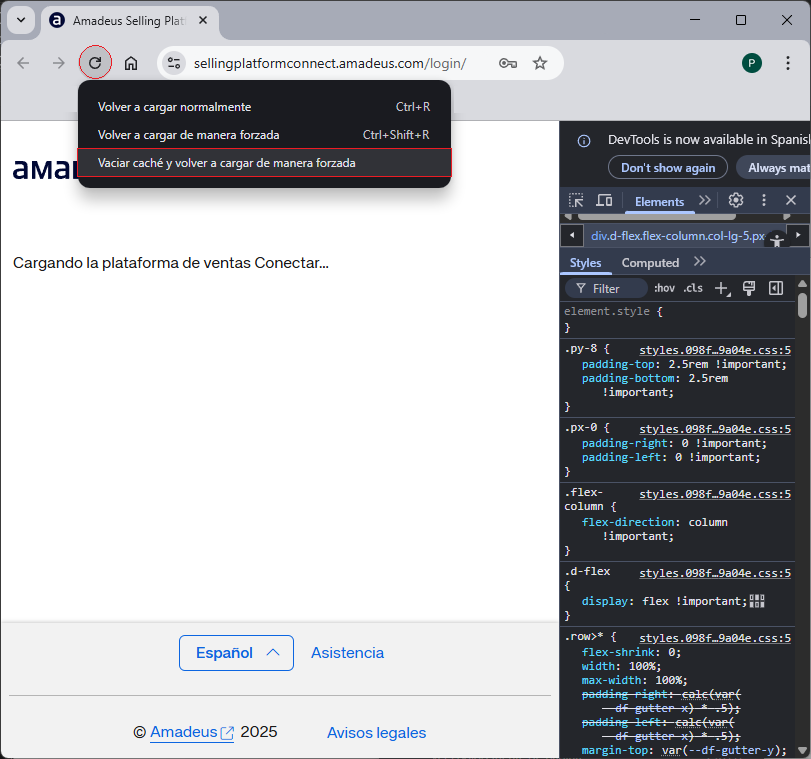The height and width of the screenshot is (759, 811).
Task: Click the DevTools info icon
Action: pyautogui.click(x=584, y=141)
